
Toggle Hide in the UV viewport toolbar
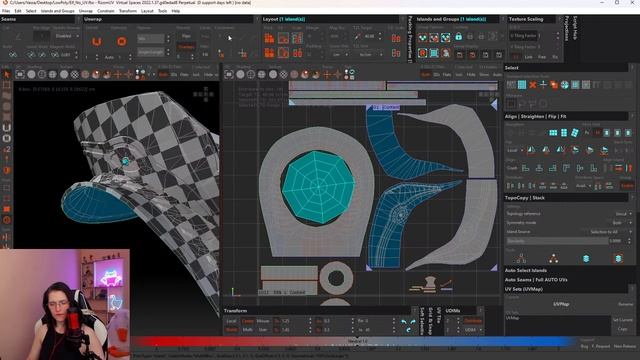click(471, 75)
